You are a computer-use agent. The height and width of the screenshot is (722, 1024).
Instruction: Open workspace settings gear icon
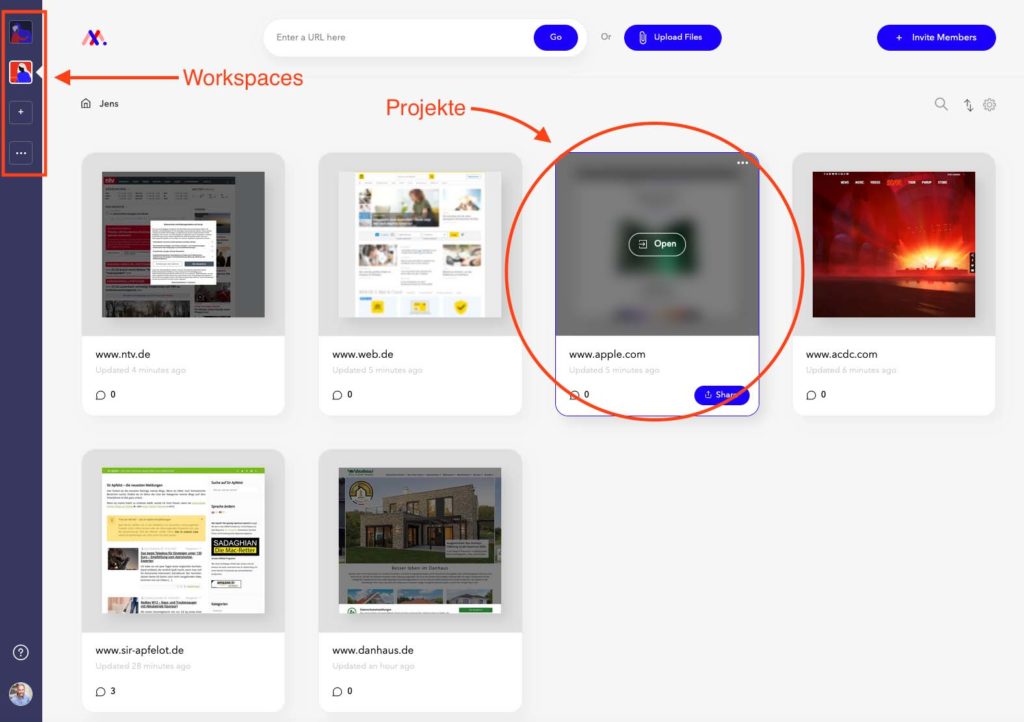989,104
